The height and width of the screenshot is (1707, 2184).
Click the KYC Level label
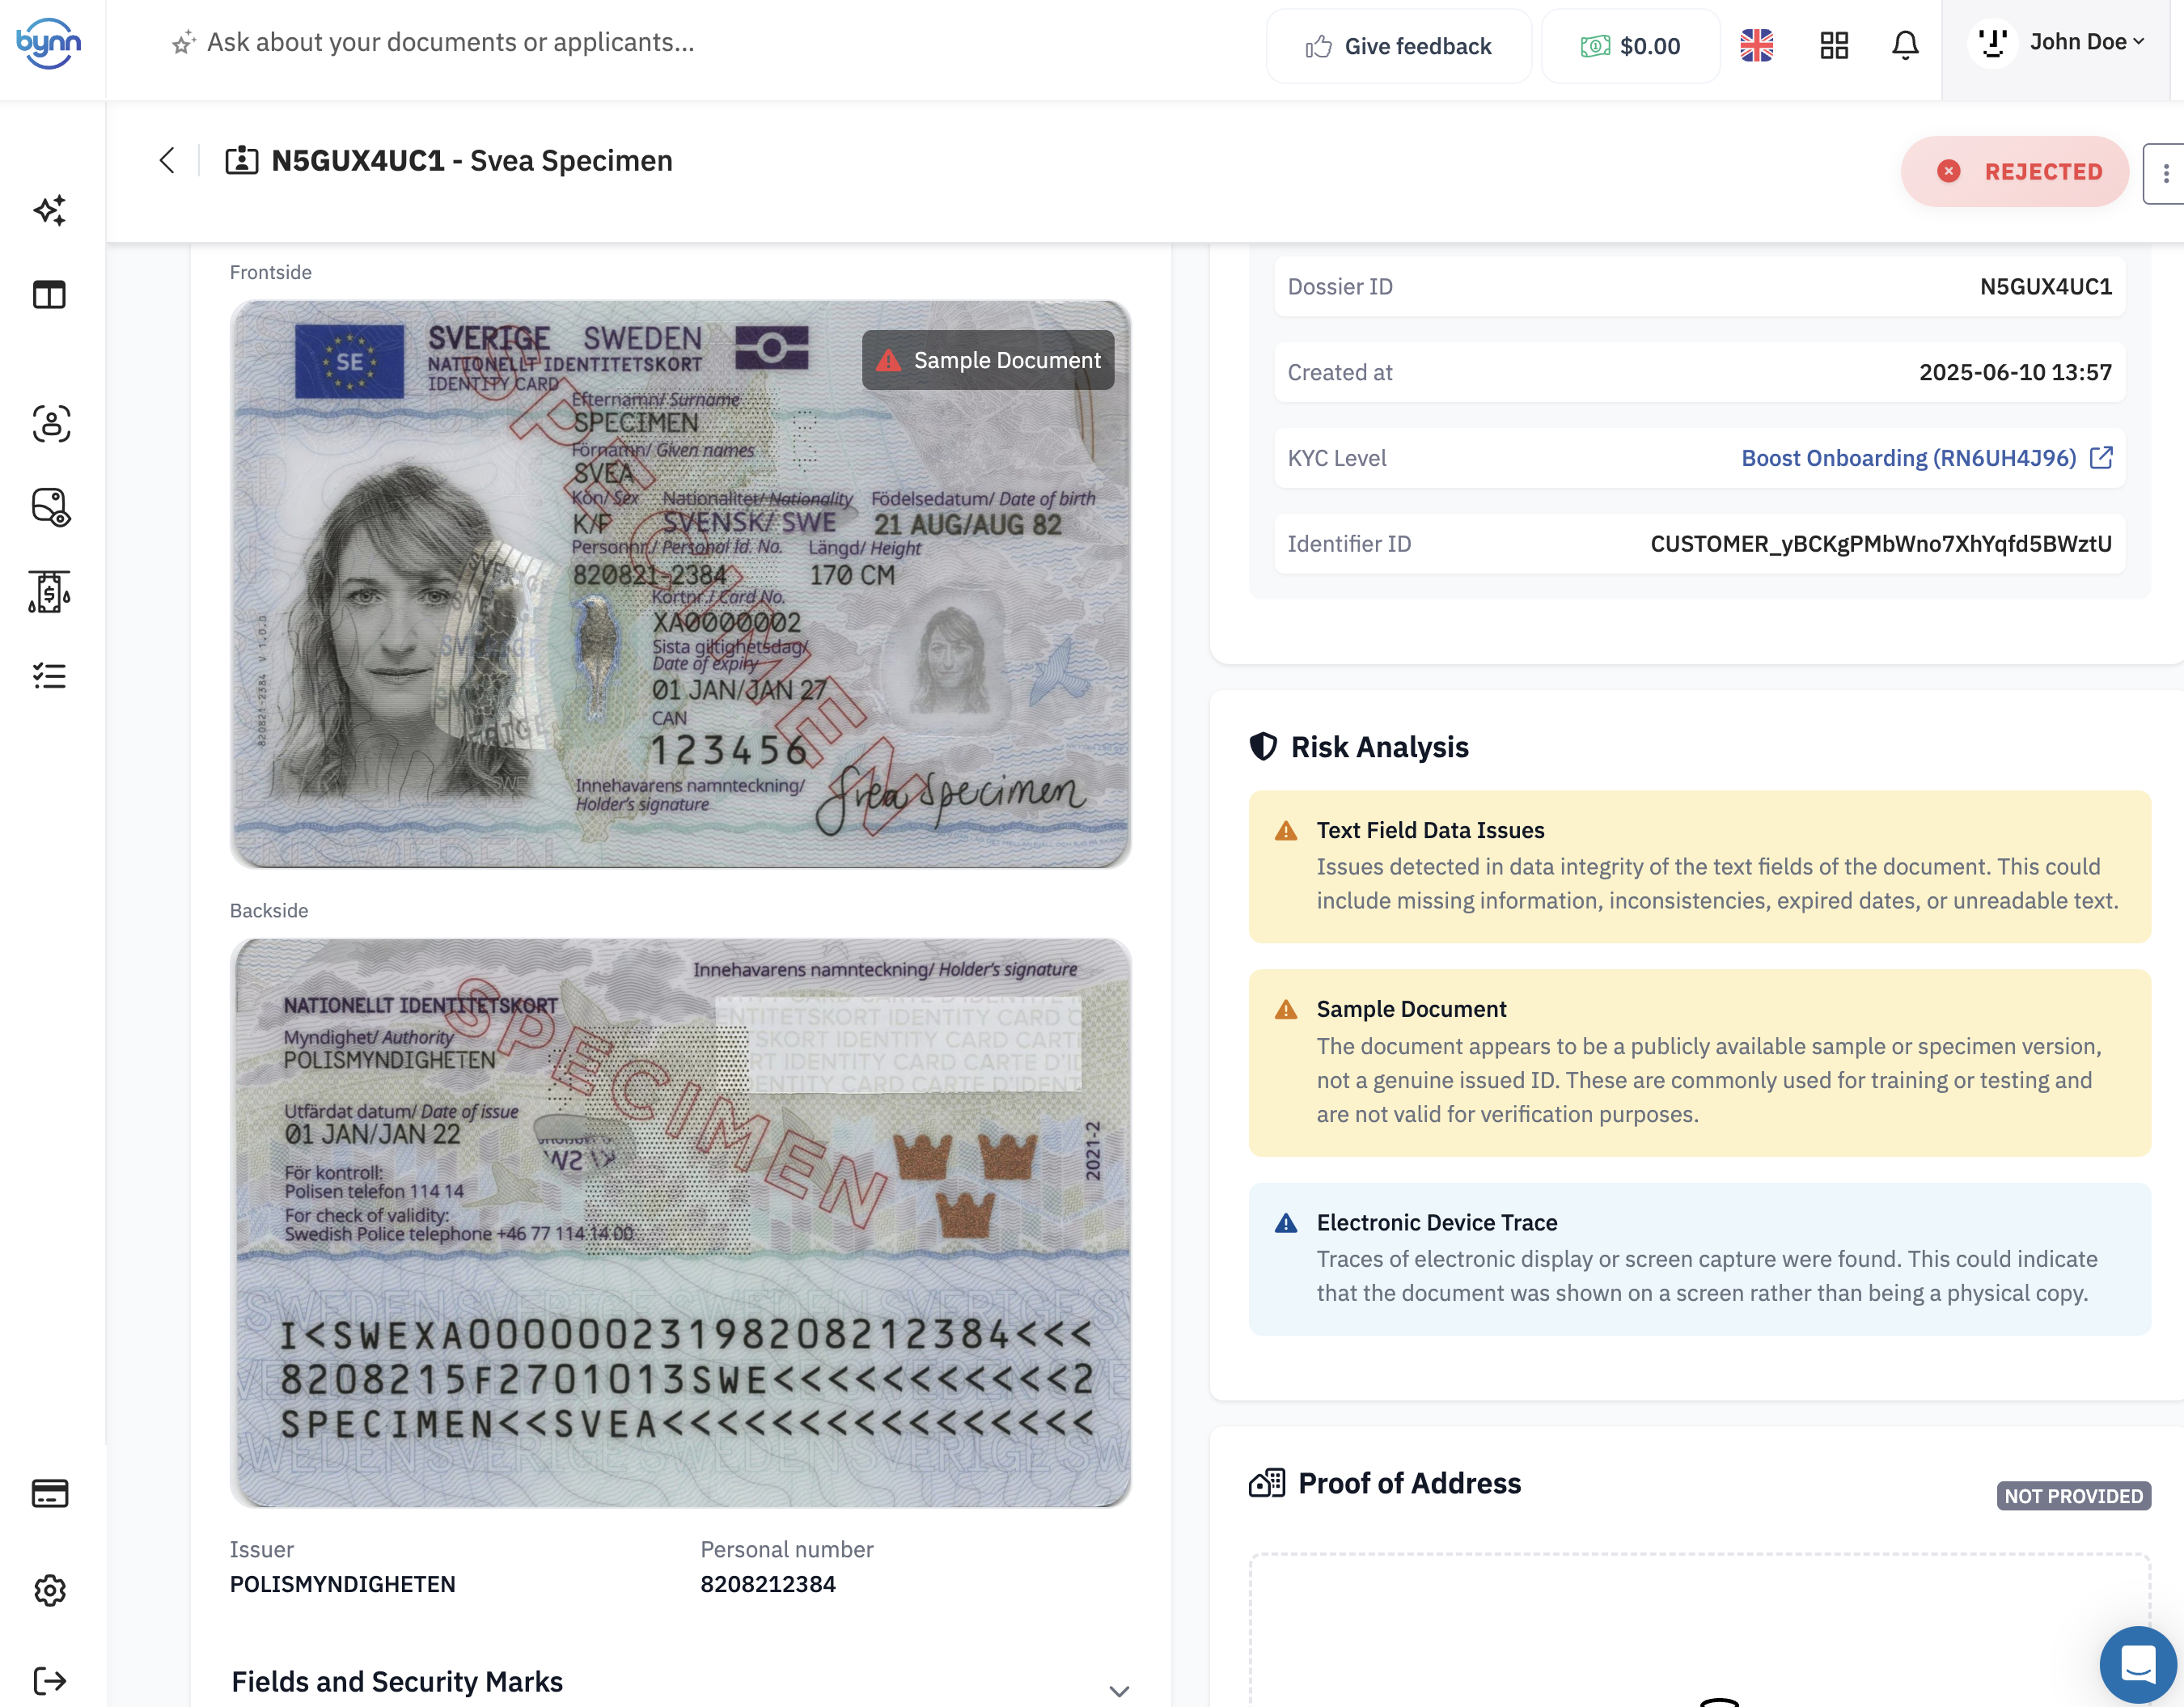coord(1336,458)
